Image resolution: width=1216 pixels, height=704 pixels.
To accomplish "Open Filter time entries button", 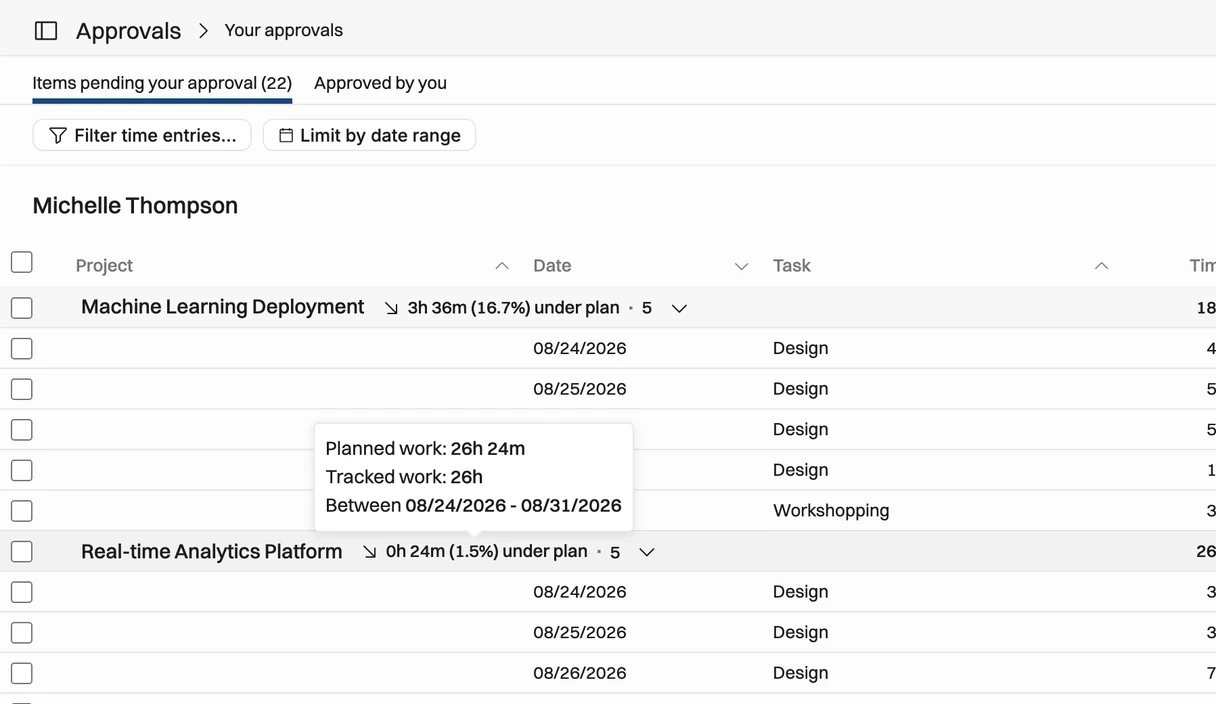I will 142,135.
